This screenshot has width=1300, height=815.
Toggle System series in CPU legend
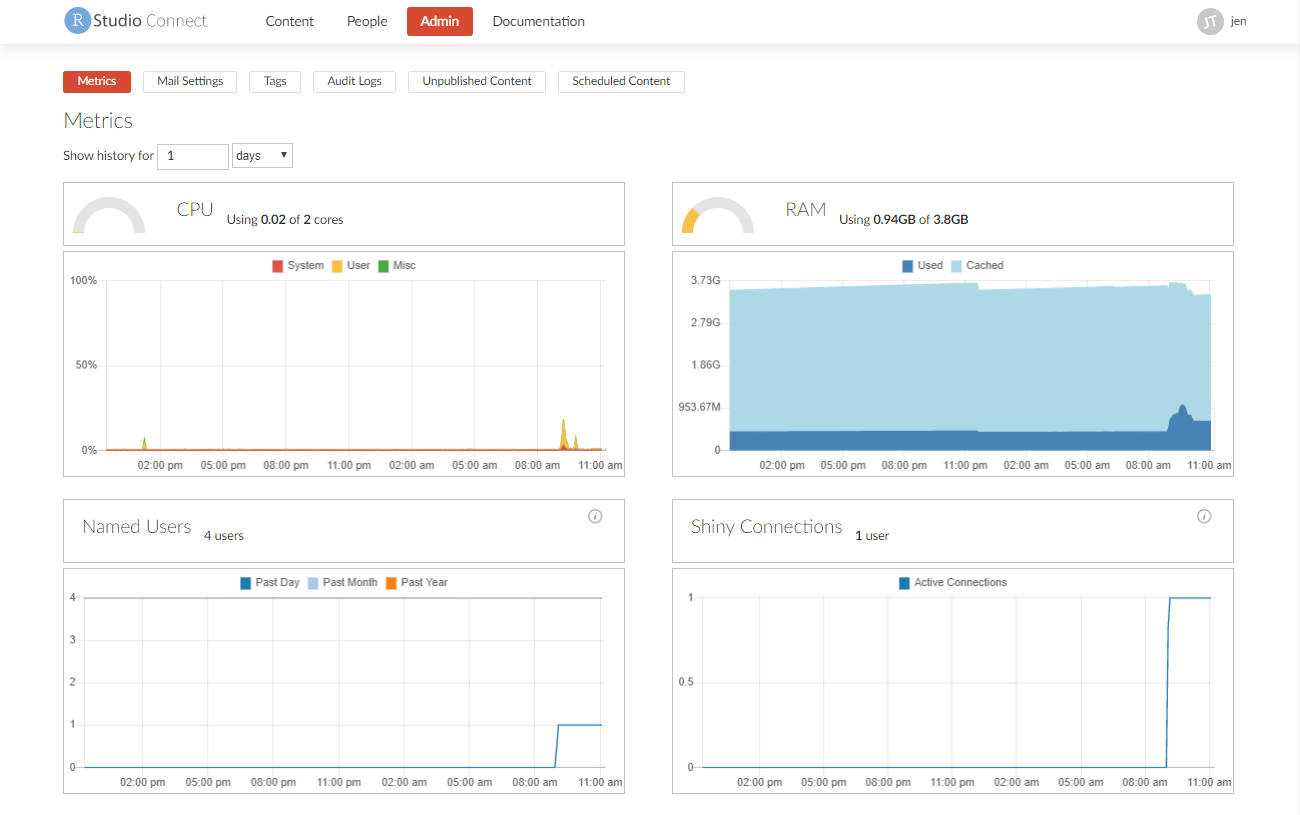[x=298, y=266]
